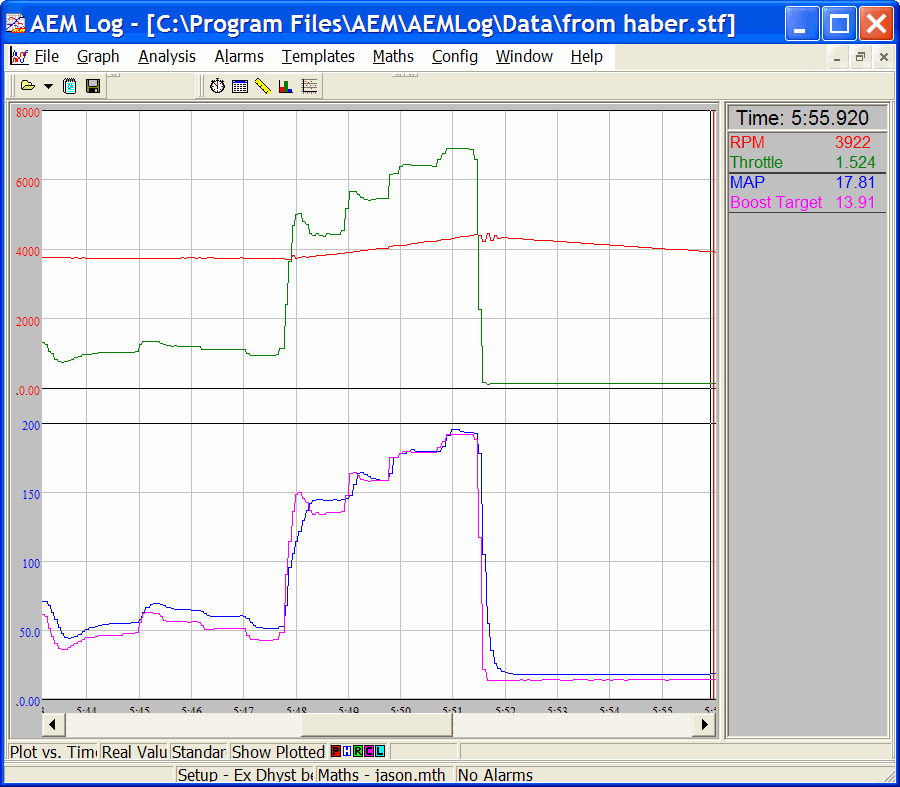
Task: Open the Graph menu
Action: click(x=98, y=56)
